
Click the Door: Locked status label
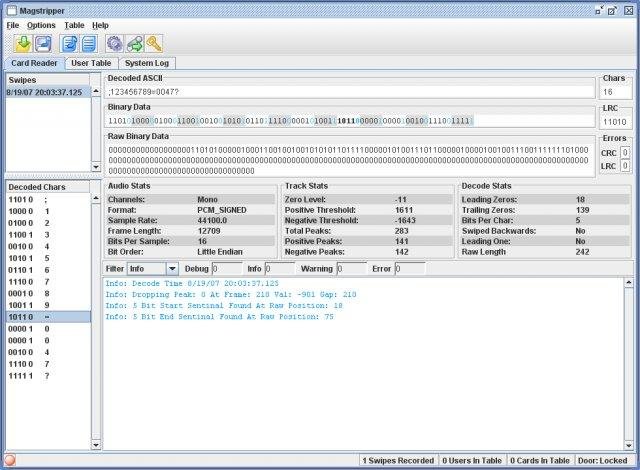601,461
